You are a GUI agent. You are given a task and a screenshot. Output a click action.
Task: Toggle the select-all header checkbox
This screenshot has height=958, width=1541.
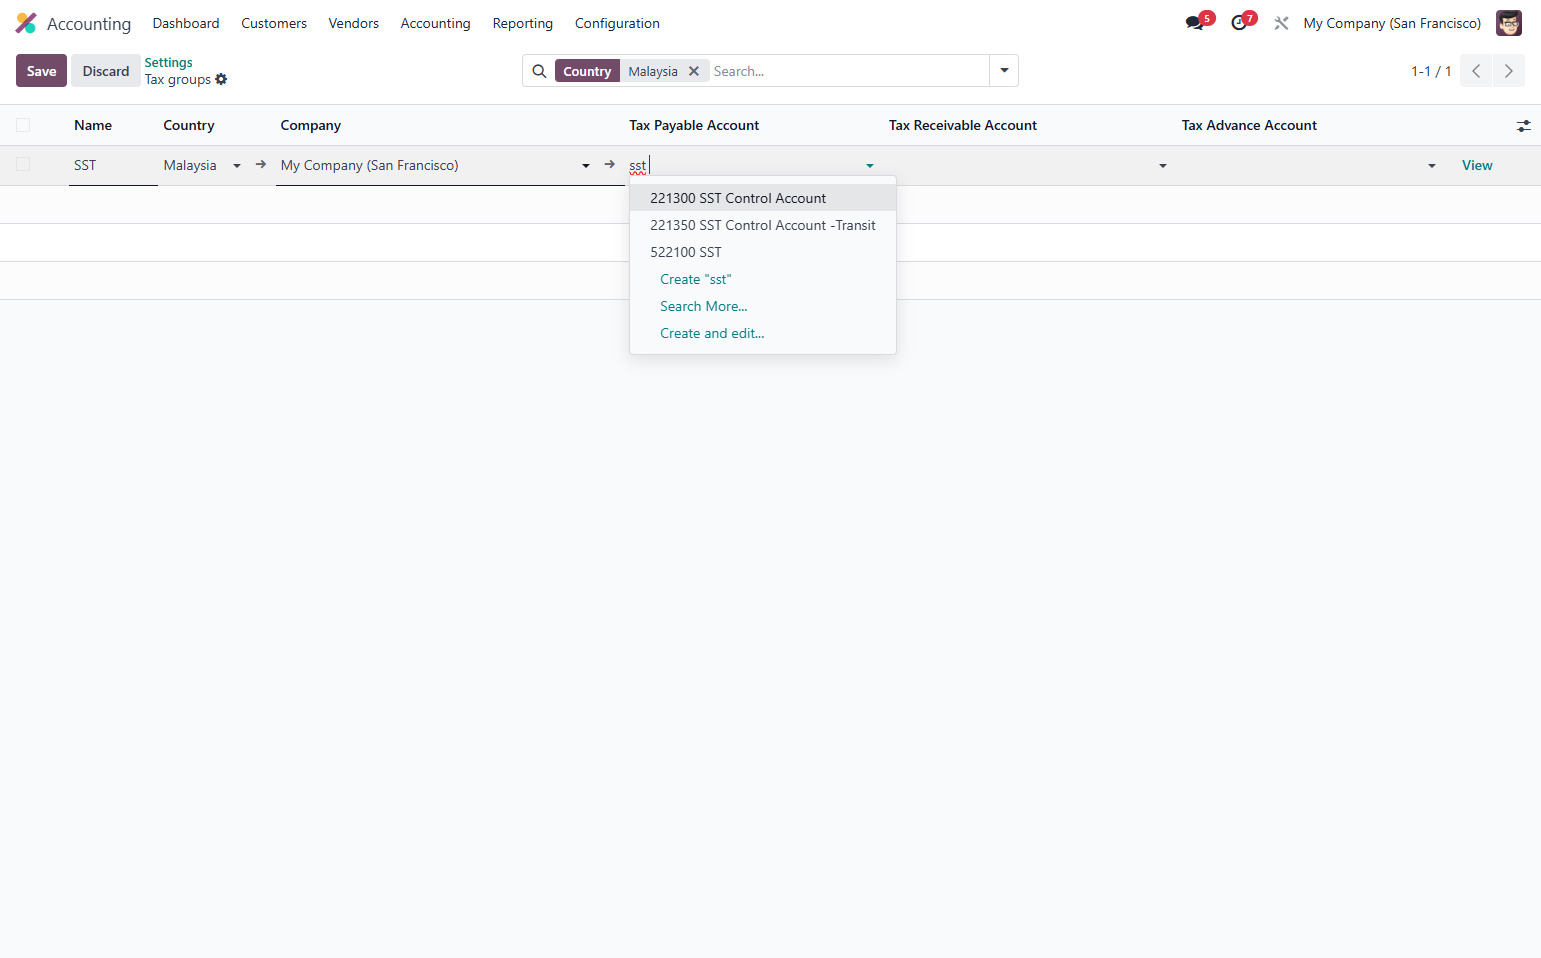coord(23,125)
